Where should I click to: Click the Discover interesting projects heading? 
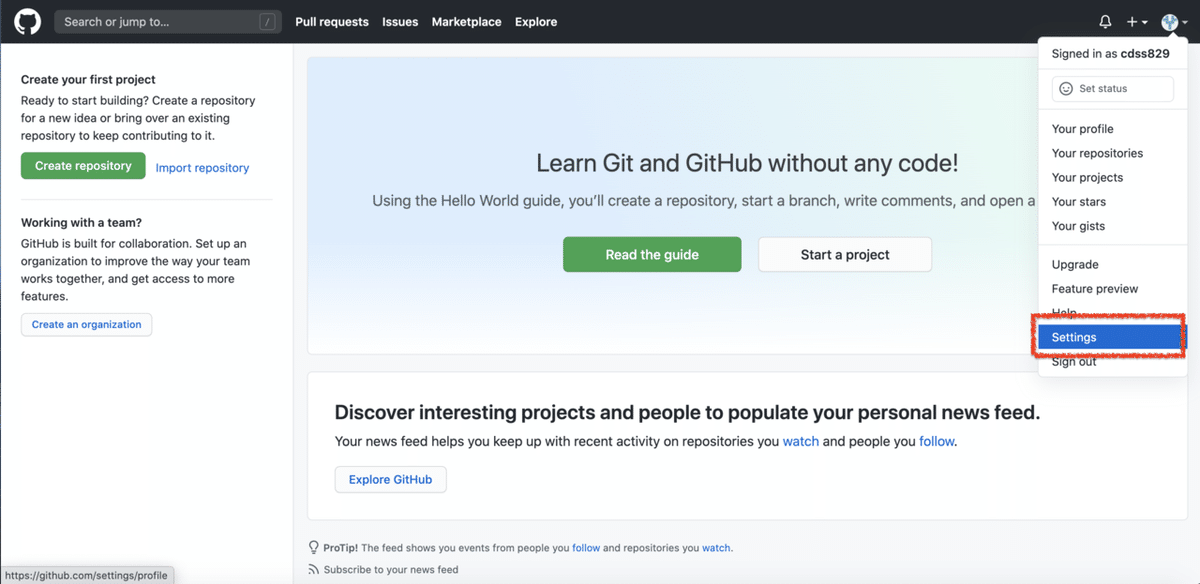(687, 412)
